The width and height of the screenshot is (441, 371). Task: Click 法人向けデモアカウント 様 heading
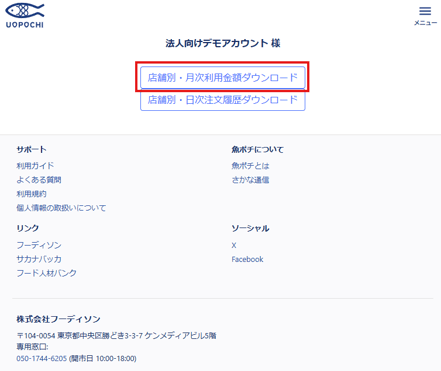tap(223, 43)
